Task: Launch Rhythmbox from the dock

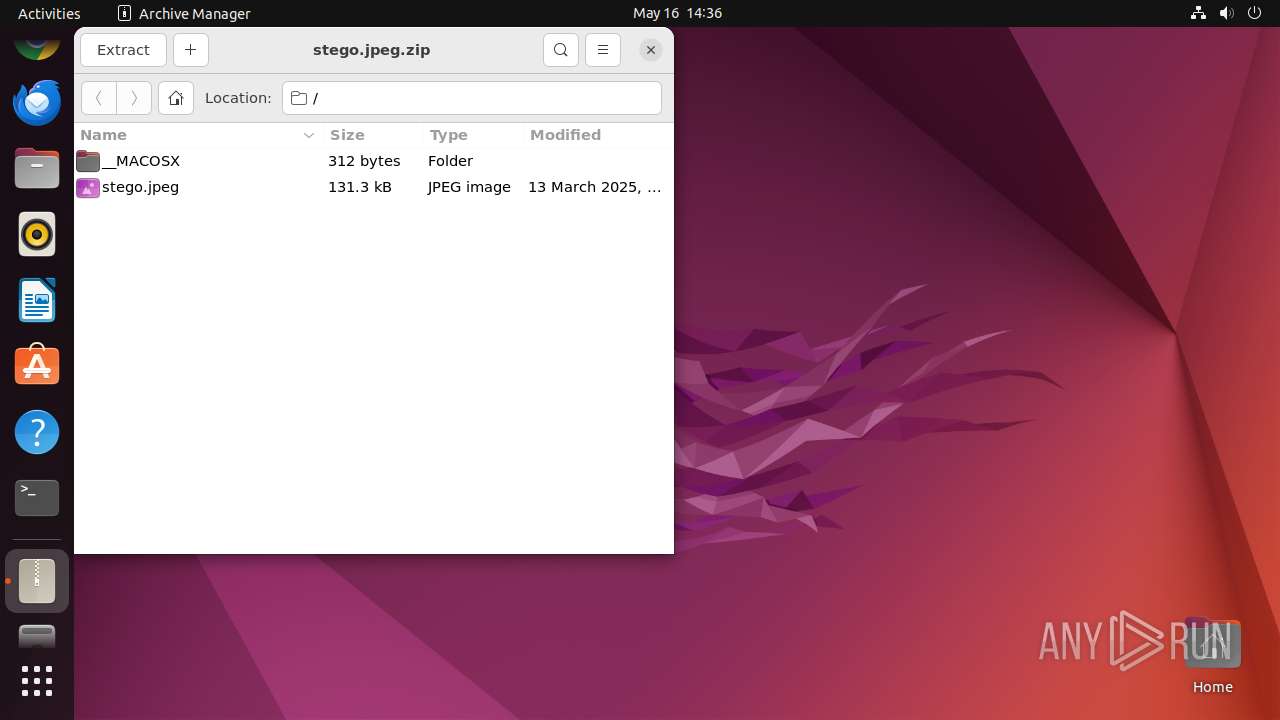Action: pyautogui.click(x=37, y=234)
